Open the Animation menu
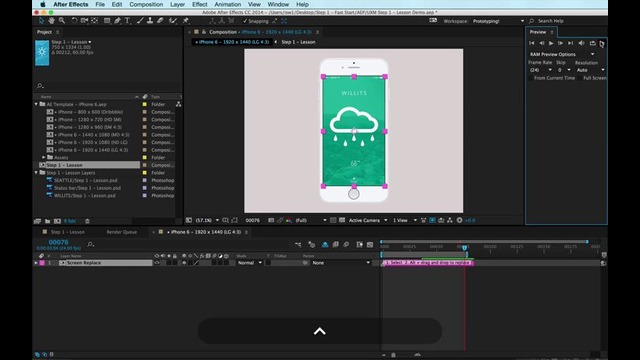 [x=228, y=4]
